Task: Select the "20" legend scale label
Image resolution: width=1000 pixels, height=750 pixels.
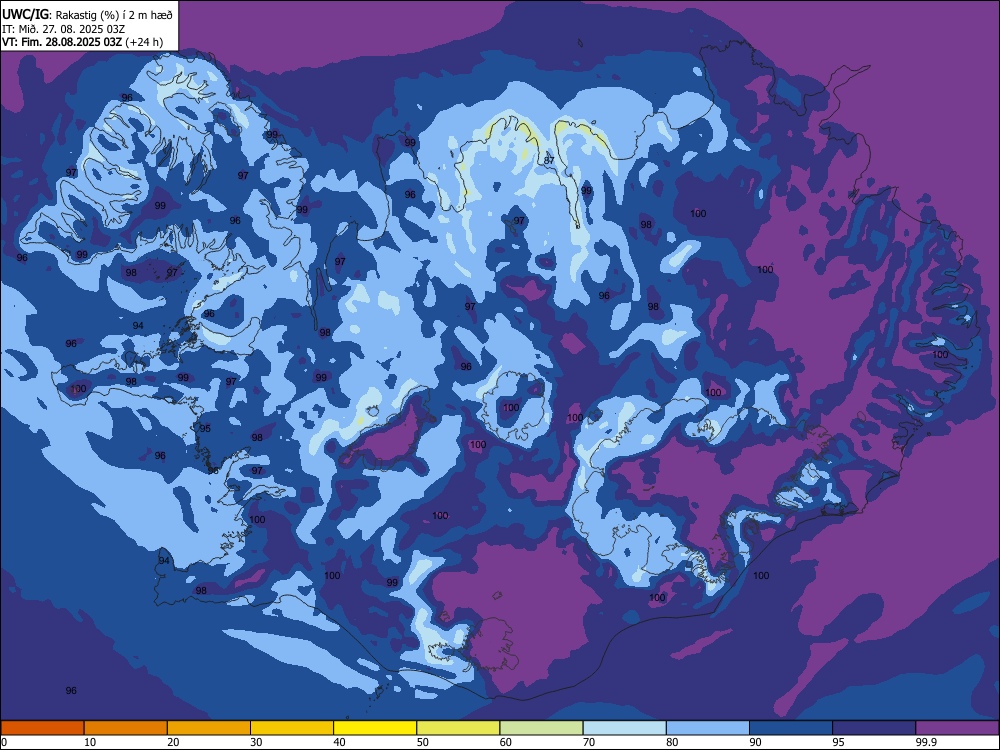Action: tap(173, 742)
